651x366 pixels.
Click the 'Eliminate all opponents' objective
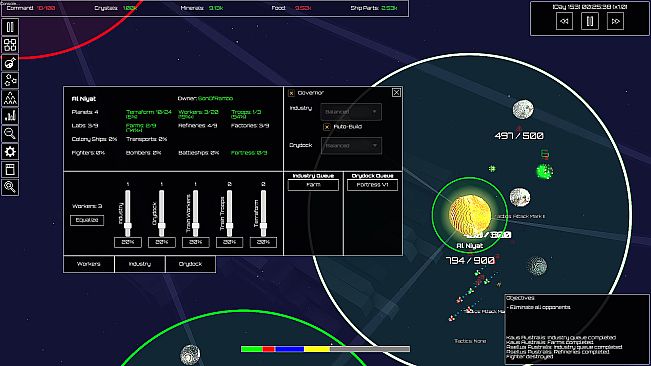[x=538, y=307]
